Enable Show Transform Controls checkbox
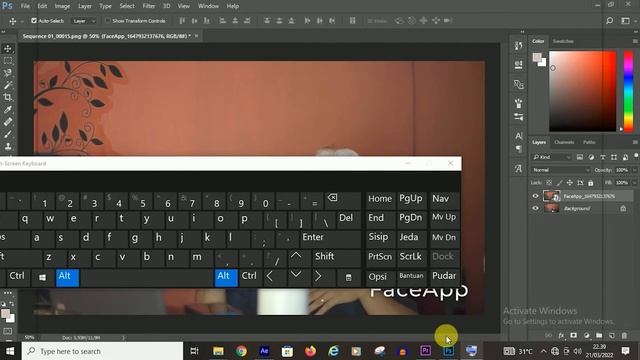640x360 pixels. click(x=108, y=20)
